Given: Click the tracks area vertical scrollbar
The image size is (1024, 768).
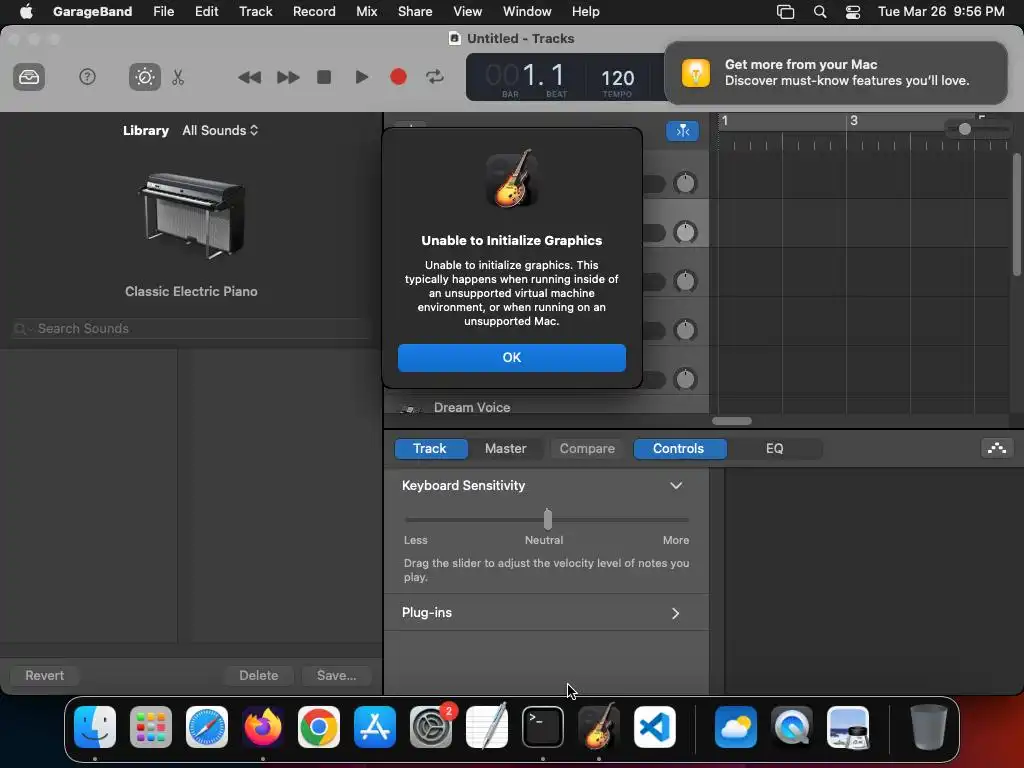Looking at the screenshot, I should tap(1016, 214).
